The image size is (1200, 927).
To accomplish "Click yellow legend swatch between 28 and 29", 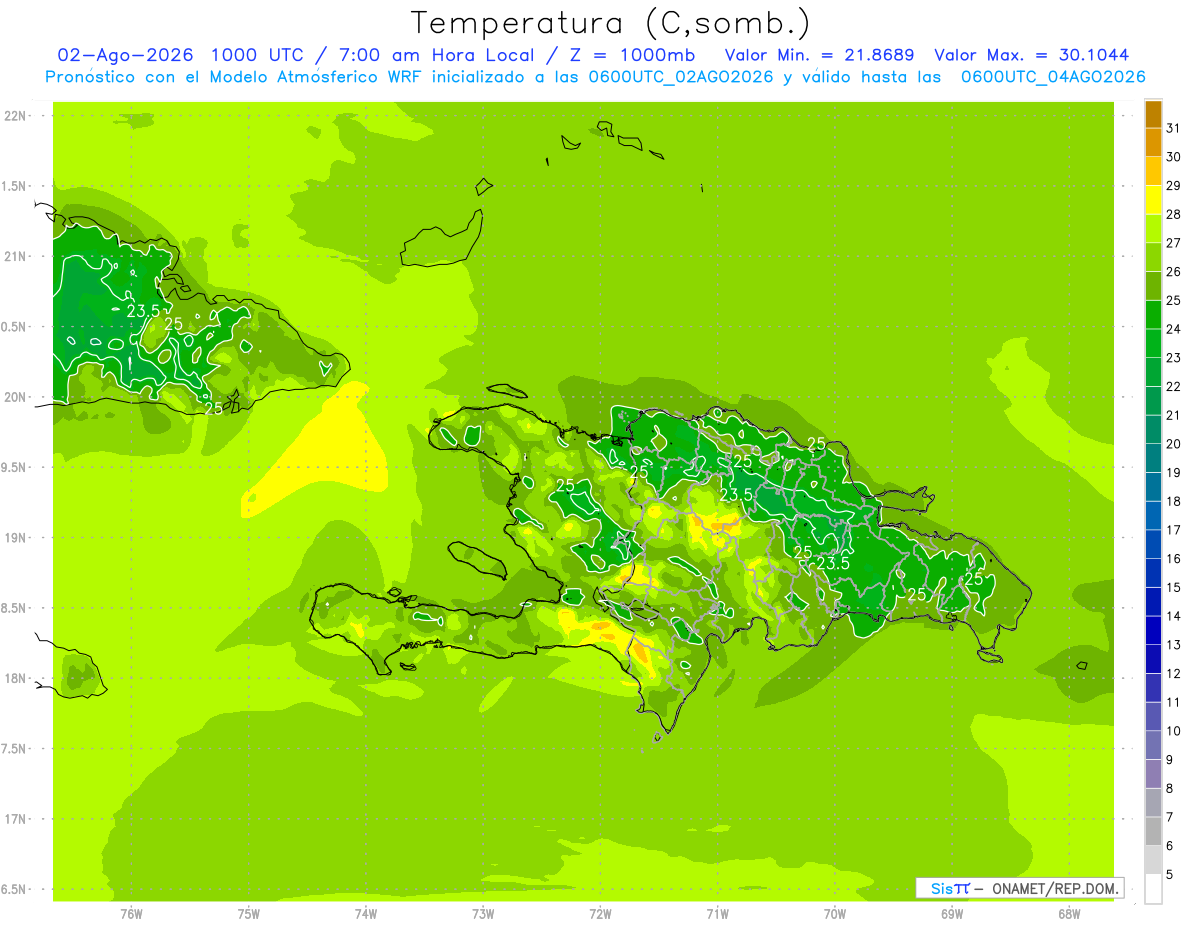I will pyautogui.click(x=1153, y=200).
